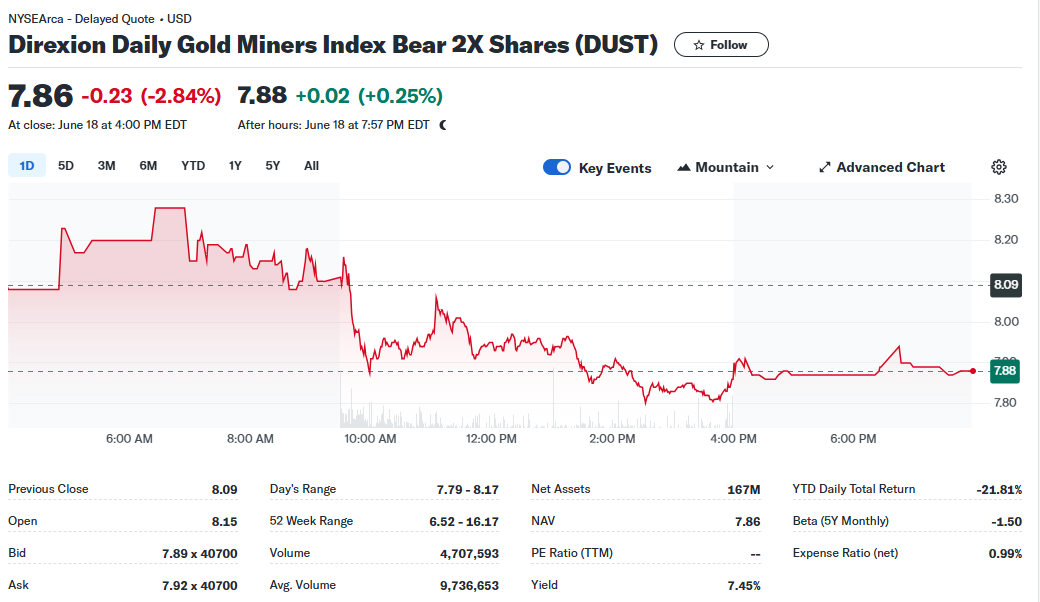1040x602 pixels.
Task: Click the red endpoint dot on the chart line
Action: click(x=972, y=371)
